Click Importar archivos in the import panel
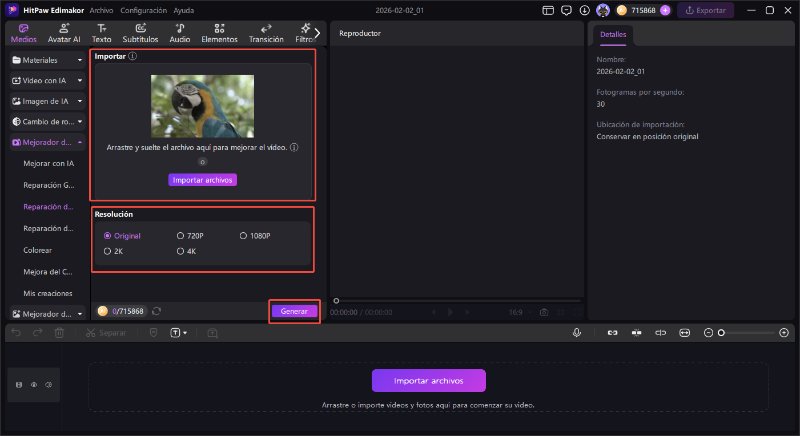Screen dimensions: 800x436 tap(203, 180)
